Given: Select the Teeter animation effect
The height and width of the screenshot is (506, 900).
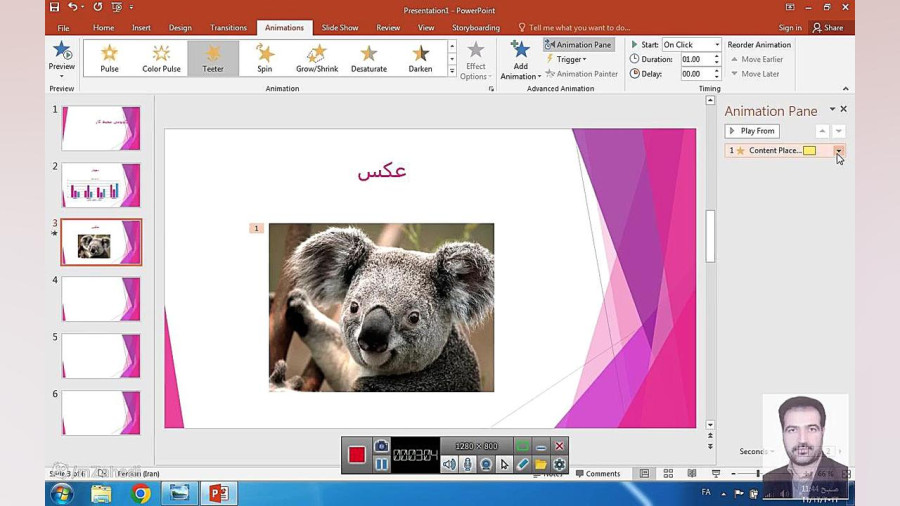Looking at the screenshot, I should 213,59.
